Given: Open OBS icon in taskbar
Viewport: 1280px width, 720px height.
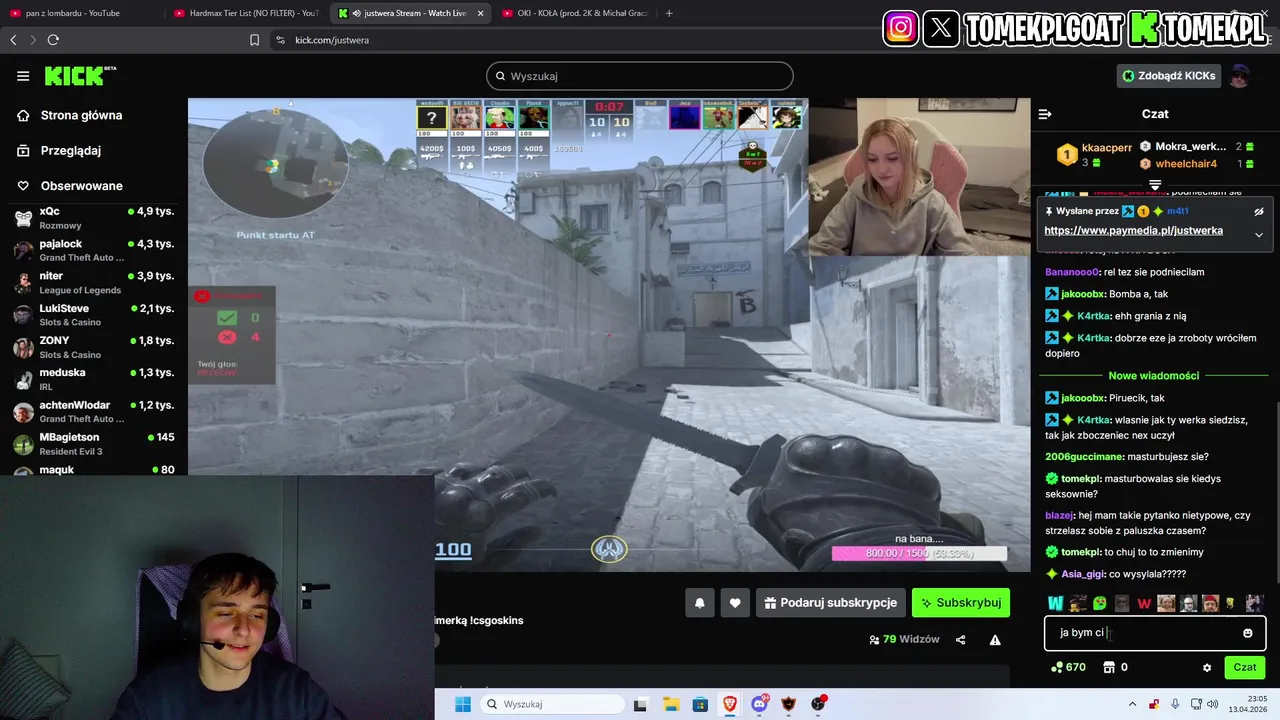Looking at the screenshot, I should coord(818,704).
